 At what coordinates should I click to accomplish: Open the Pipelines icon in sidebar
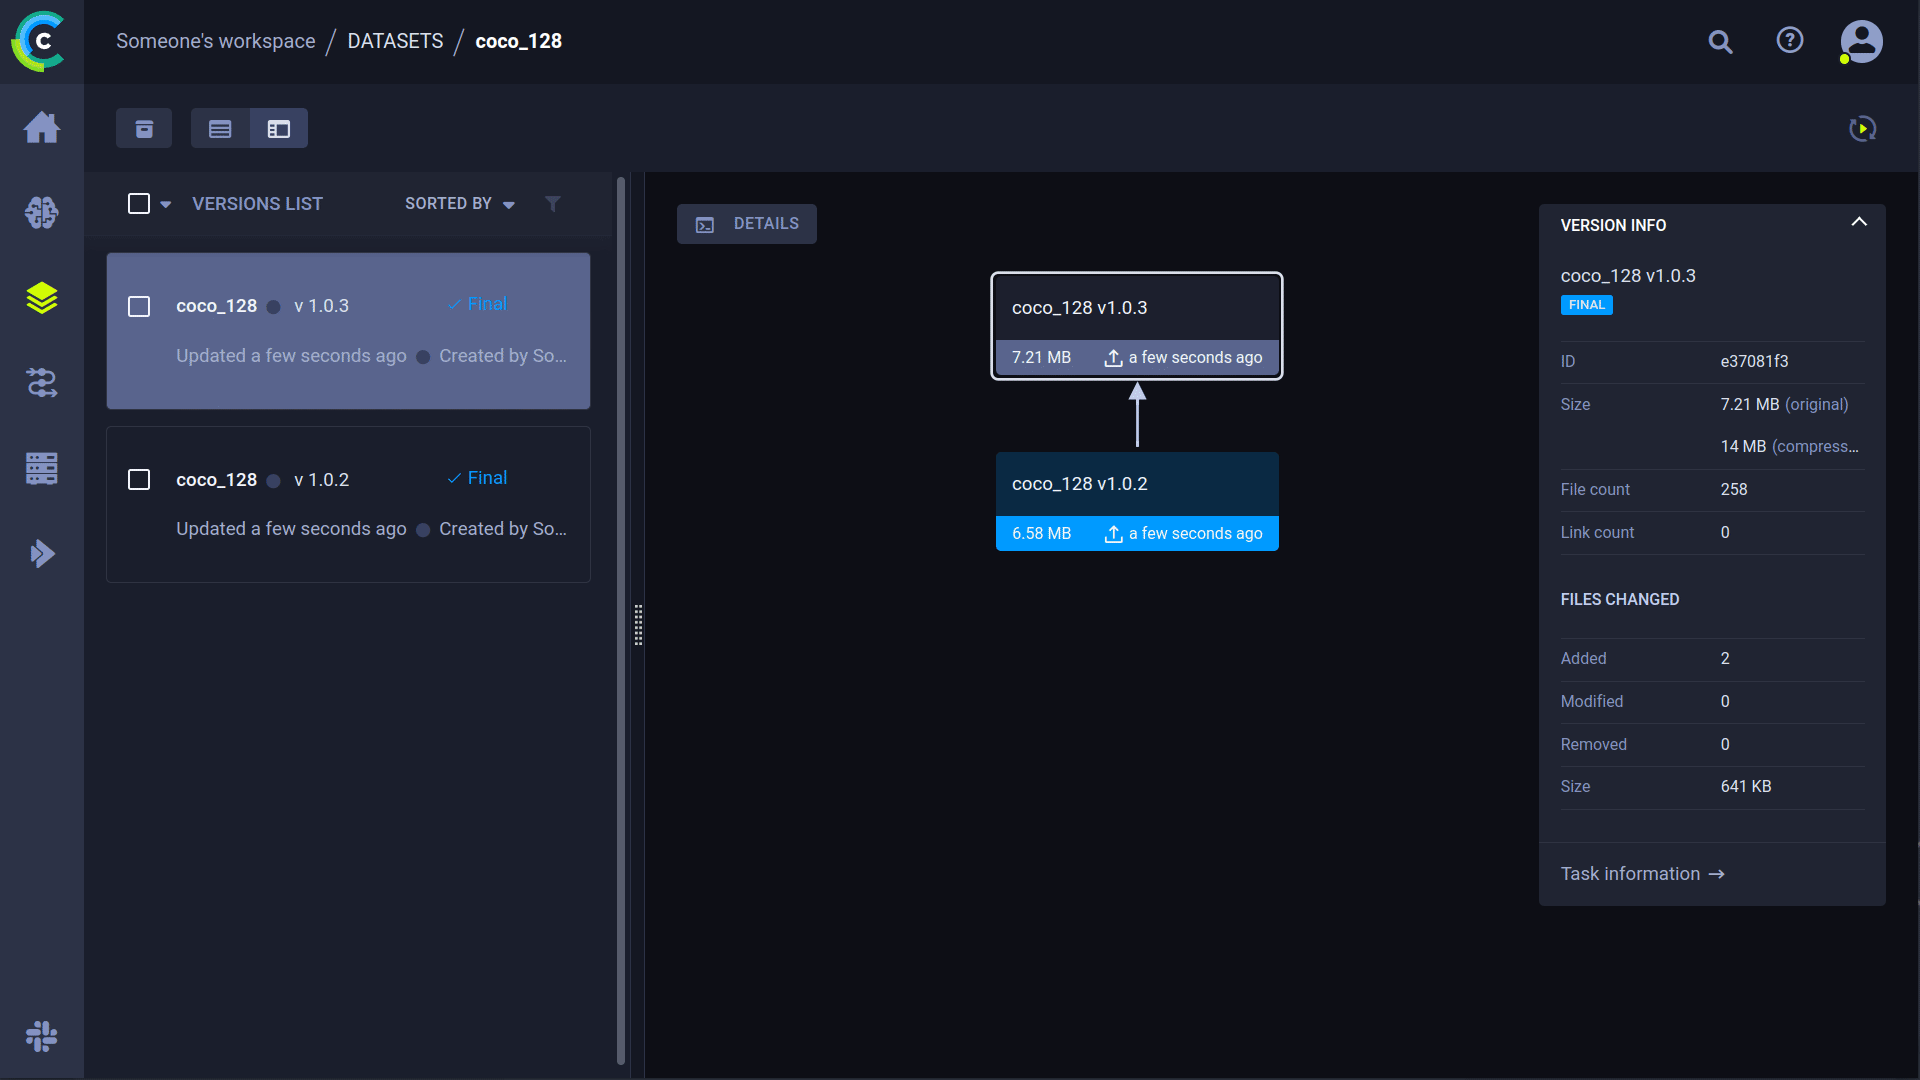[x=41, y=383]
